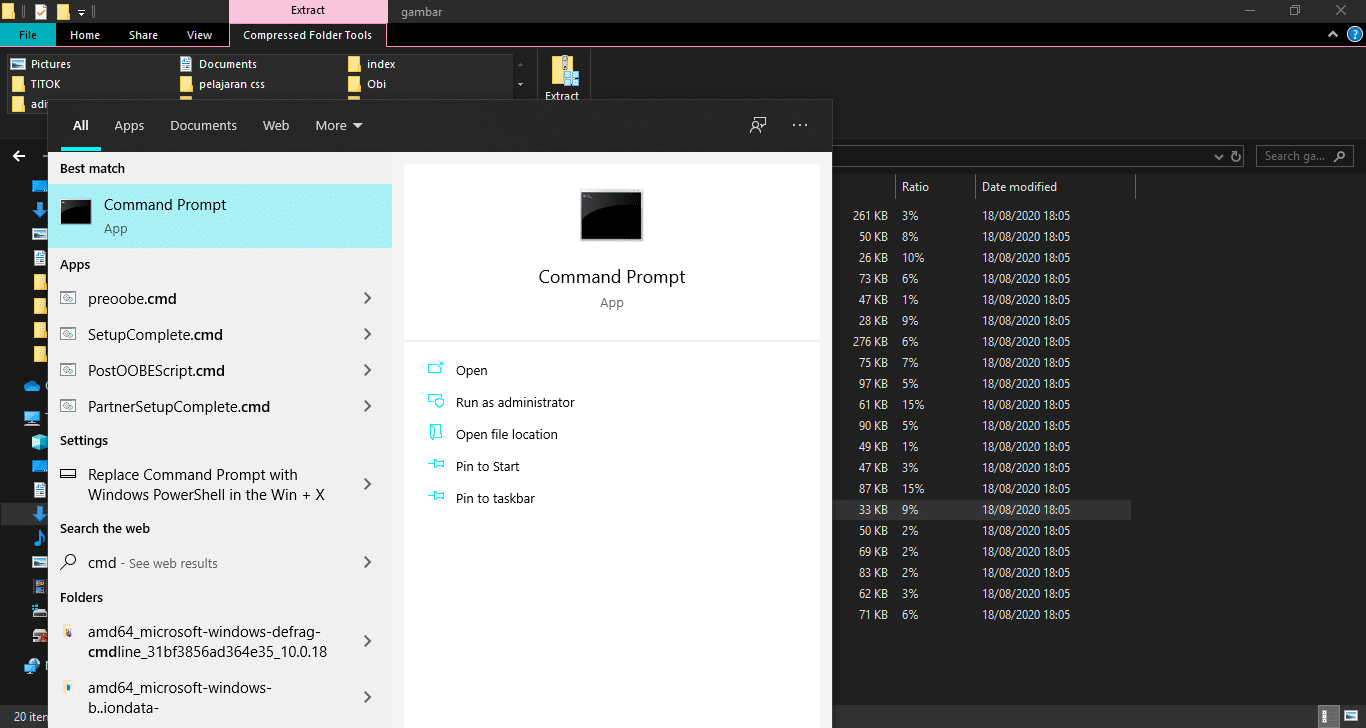Screen dimensions: 1366x728
Task: Click the Open file location icon
Action: (436, 433)
